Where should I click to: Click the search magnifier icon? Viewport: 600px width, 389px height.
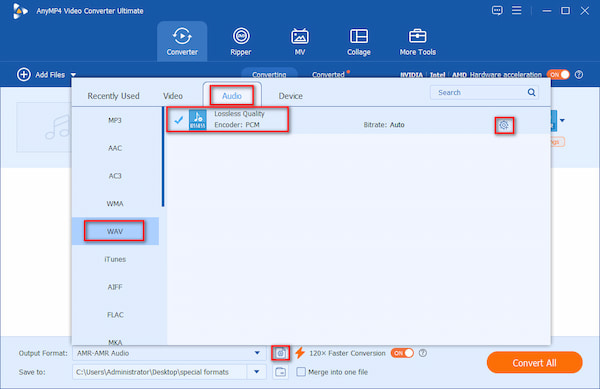[531, 92]
